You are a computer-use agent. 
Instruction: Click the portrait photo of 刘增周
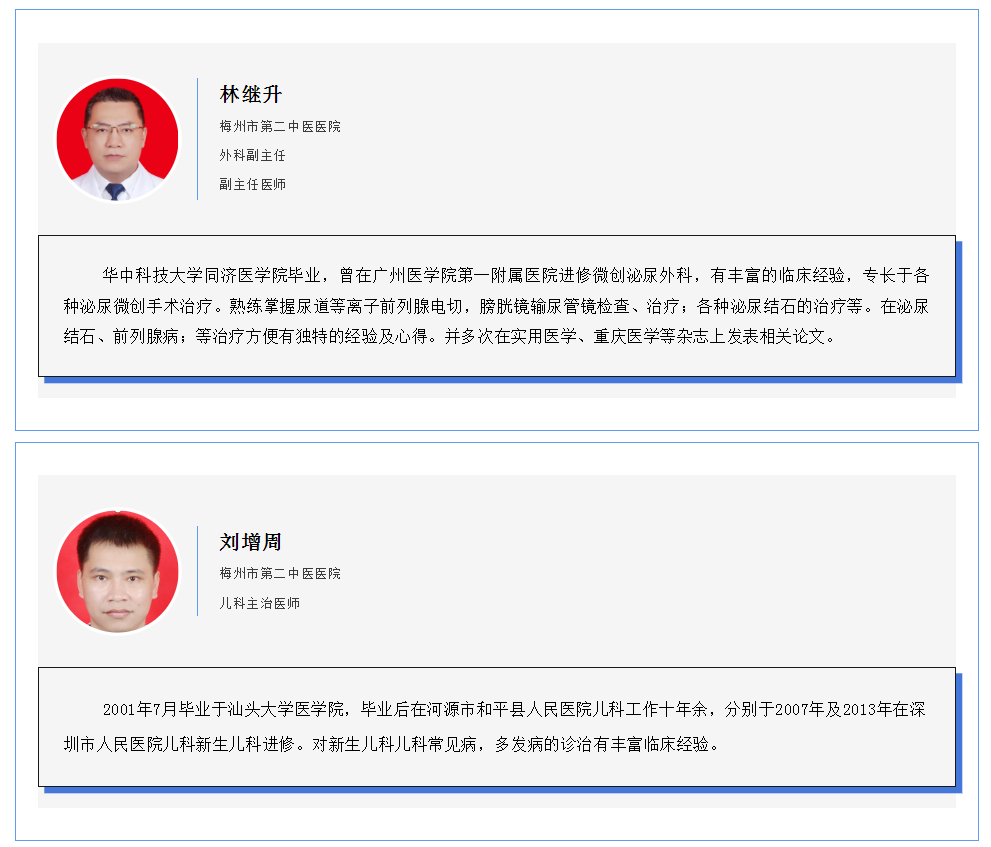118,571
